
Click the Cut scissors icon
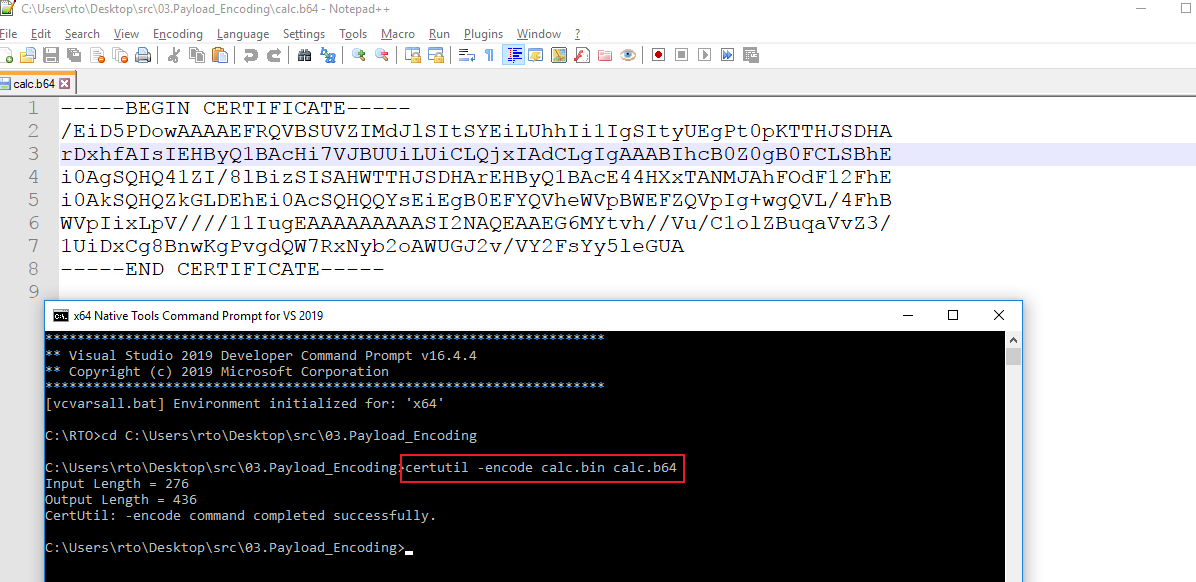click(x=173, y=56)
